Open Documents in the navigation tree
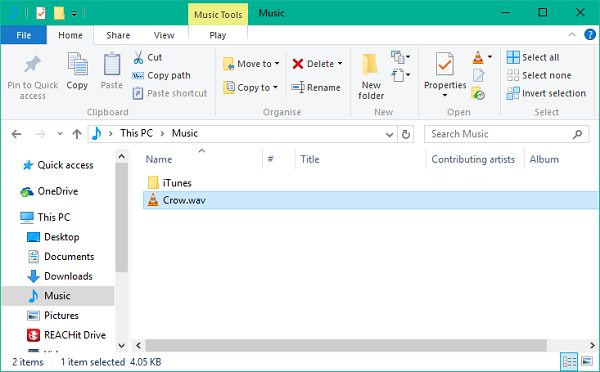The image size is (600, 372). 61,256
